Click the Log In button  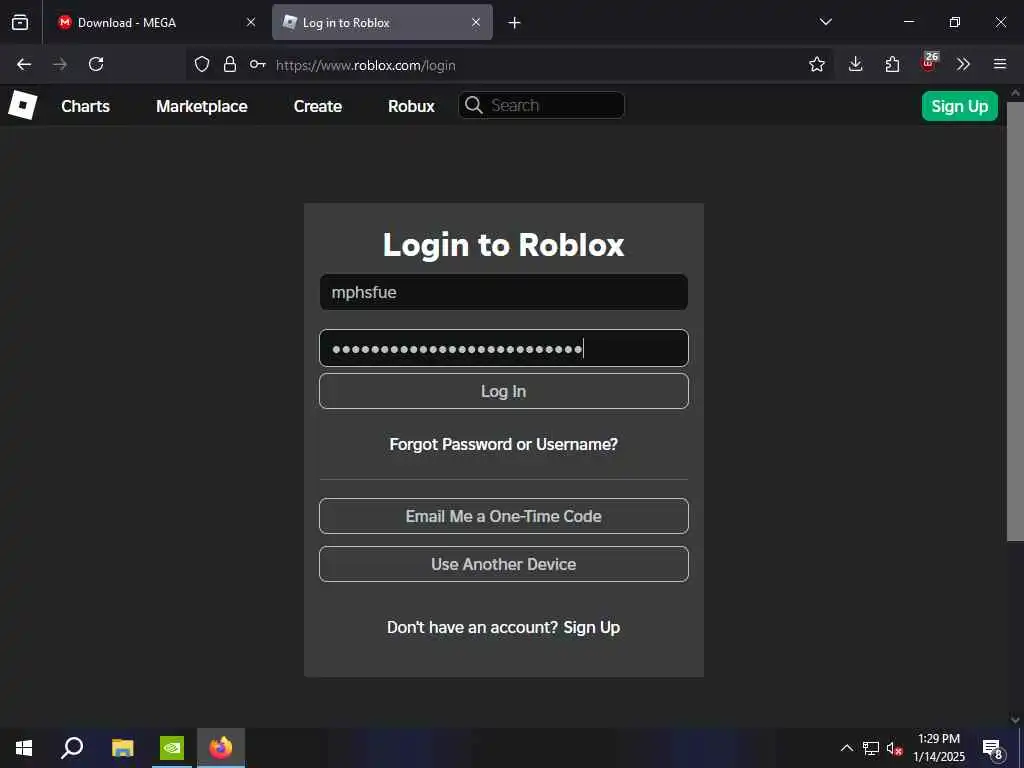pyautogui.click(x=504, y=391)
